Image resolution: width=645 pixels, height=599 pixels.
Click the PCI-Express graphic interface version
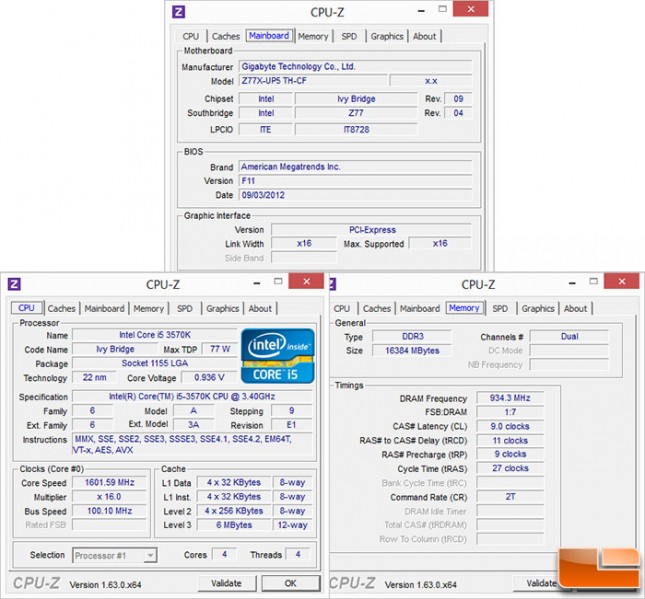[x=371, y=230]
